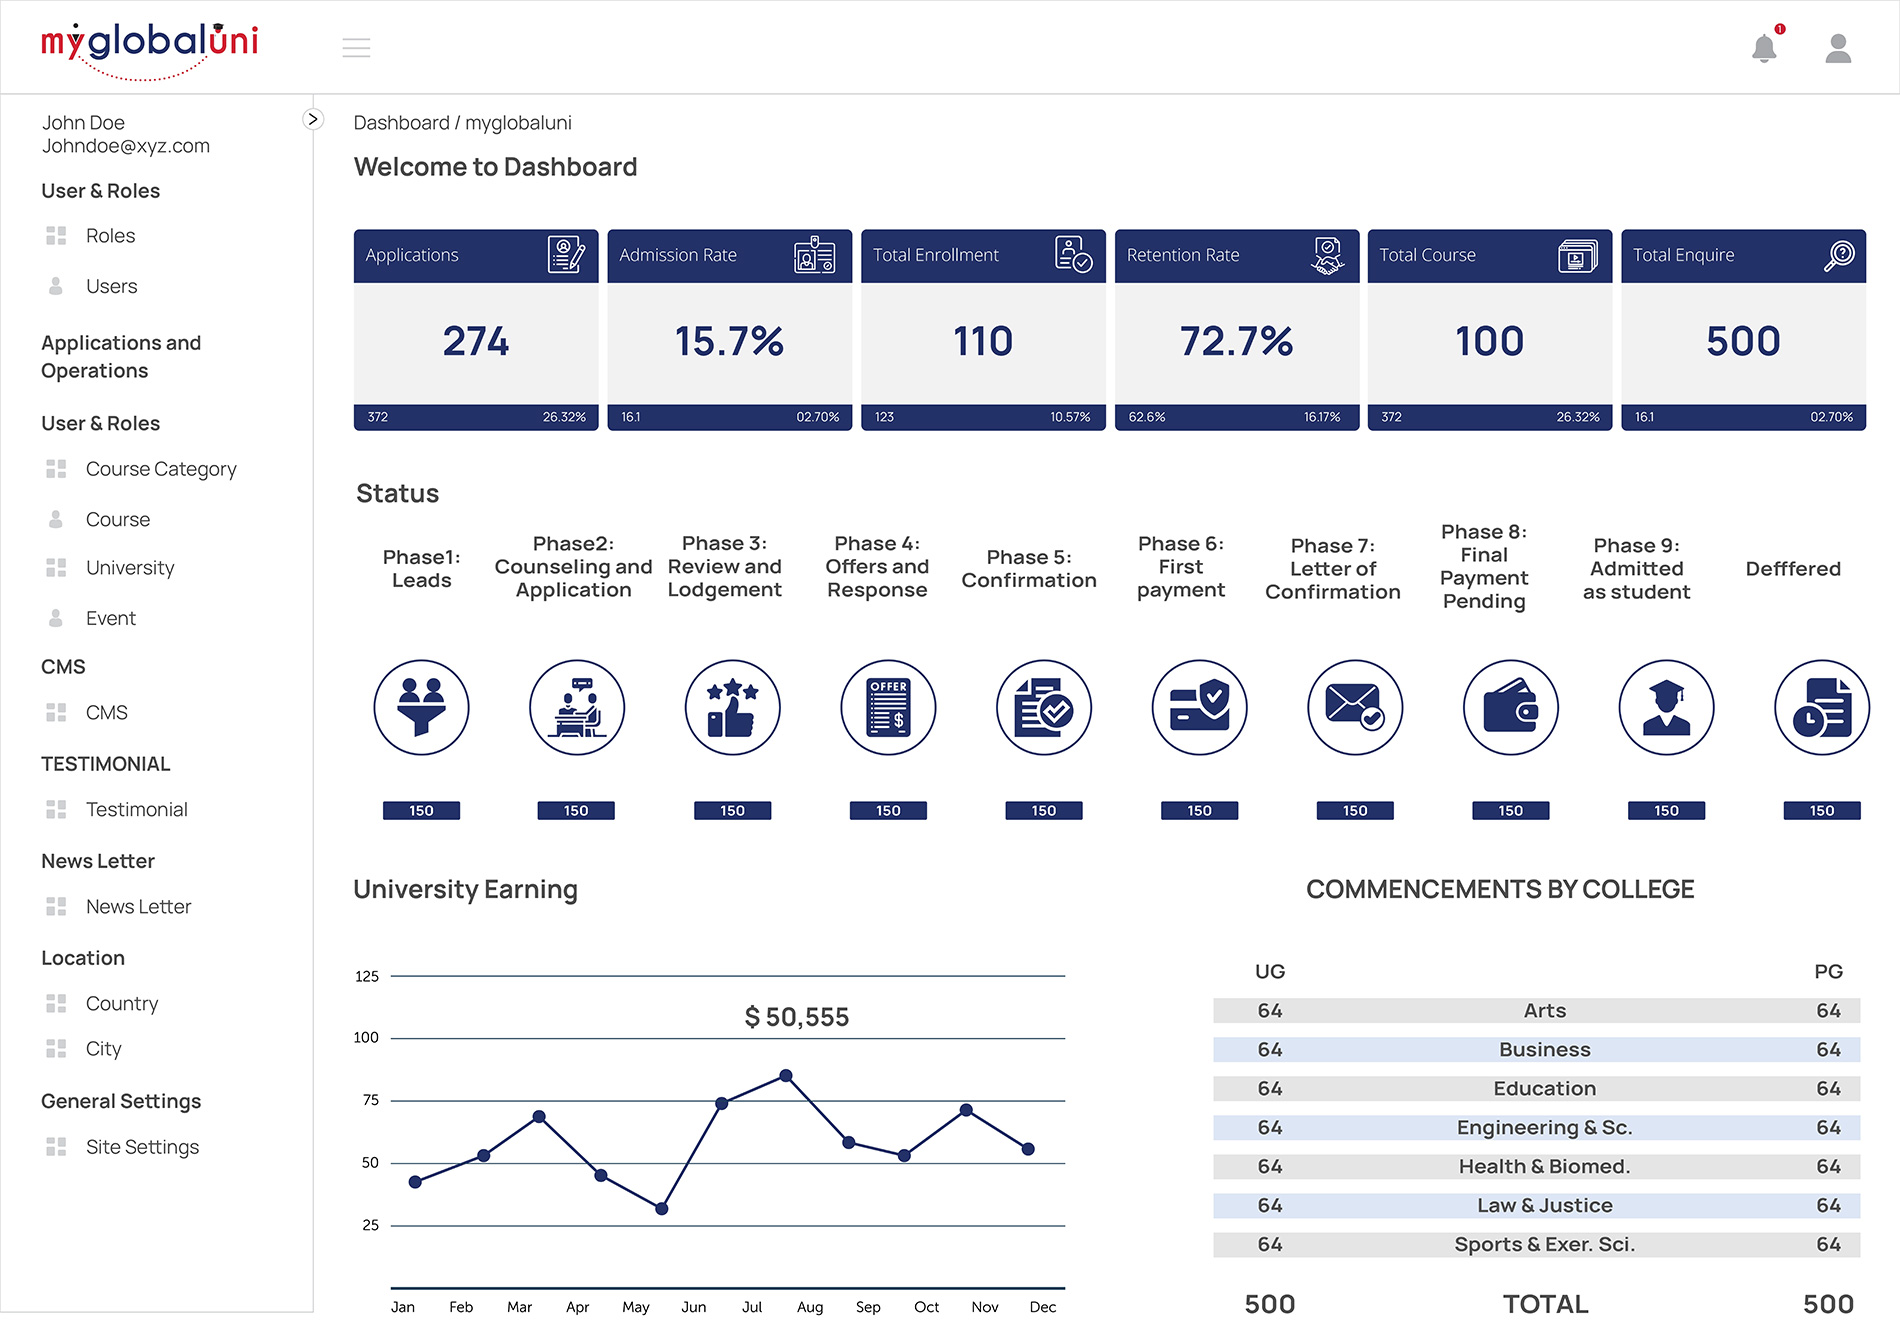Click the 150 badge under Phase 5 Confirmation

coord(1044,811)
